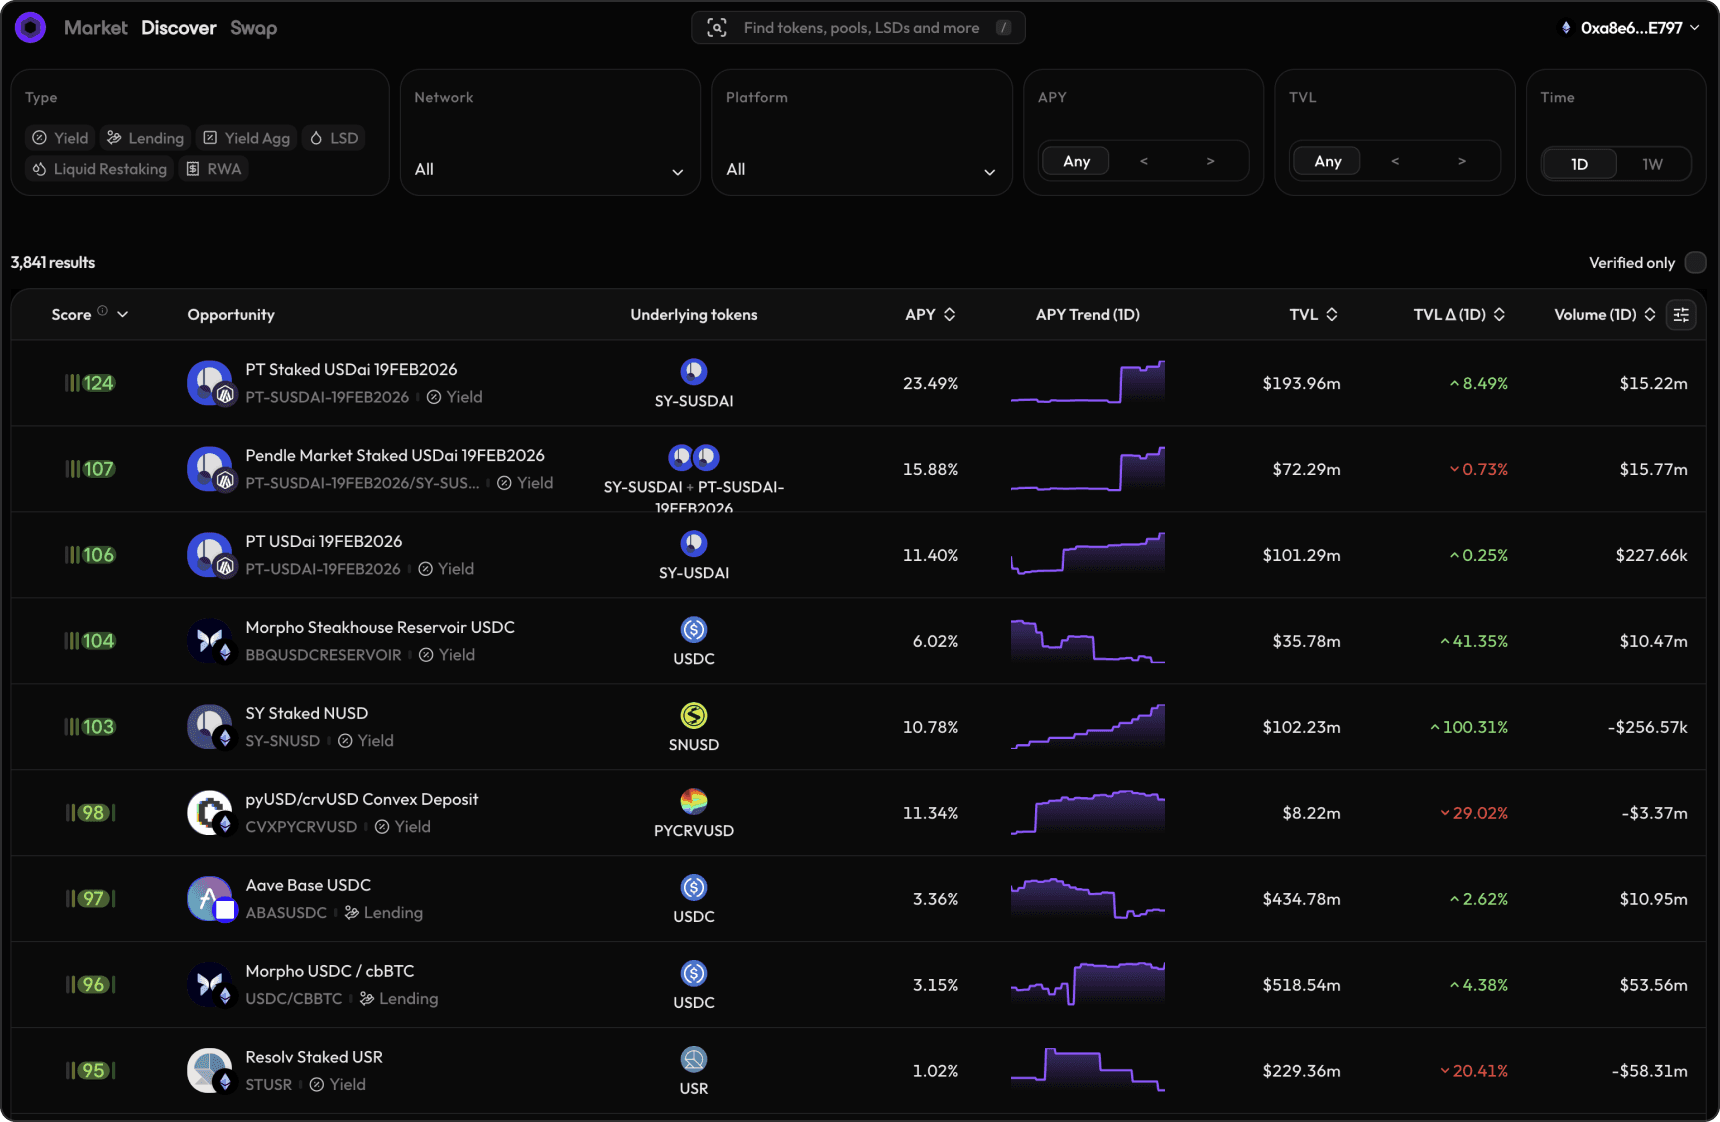Click the purple app logo icon

(x=30, y=28)
